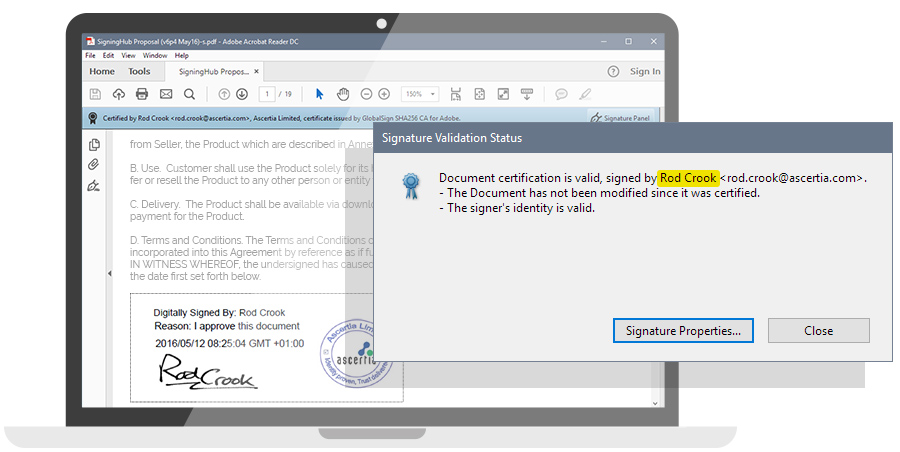Image resolution: width=900 pixels, height=452 pixels.
Task: Go to previous page arrow
Action: [224, 94]
